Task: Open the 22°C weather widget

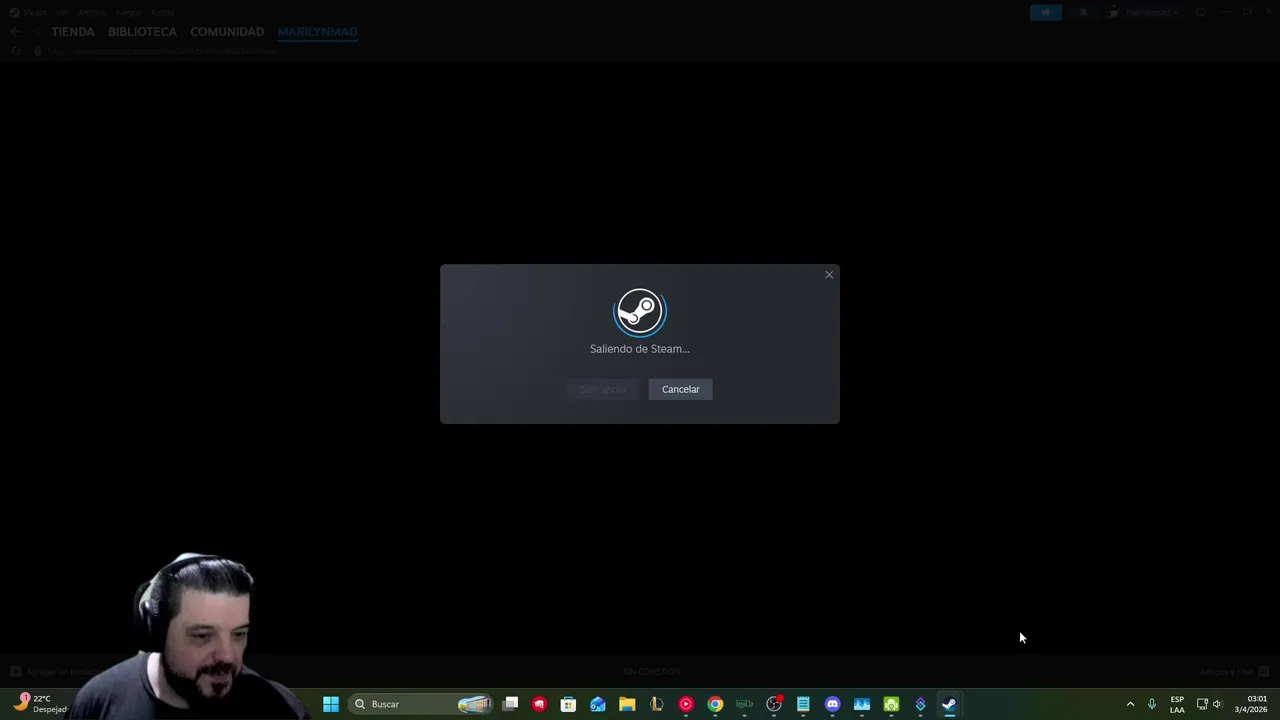Action: point(40,704)
